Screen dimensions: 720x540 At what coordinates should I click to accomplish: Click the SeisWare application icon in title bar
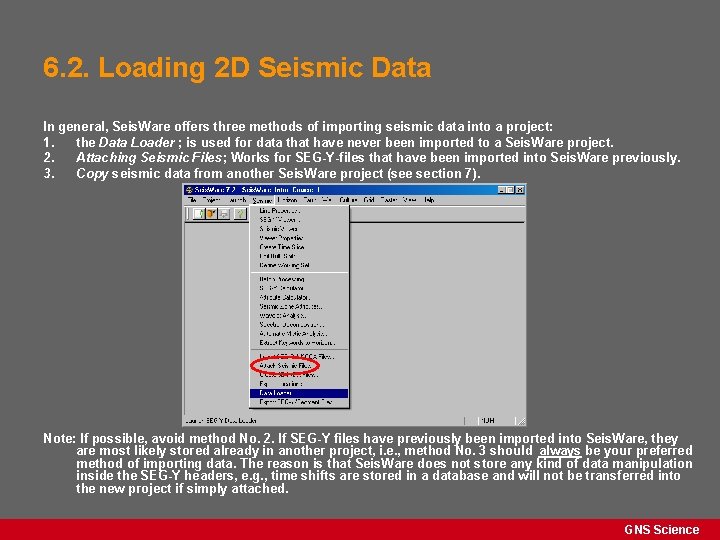click(x=189, y=190)
